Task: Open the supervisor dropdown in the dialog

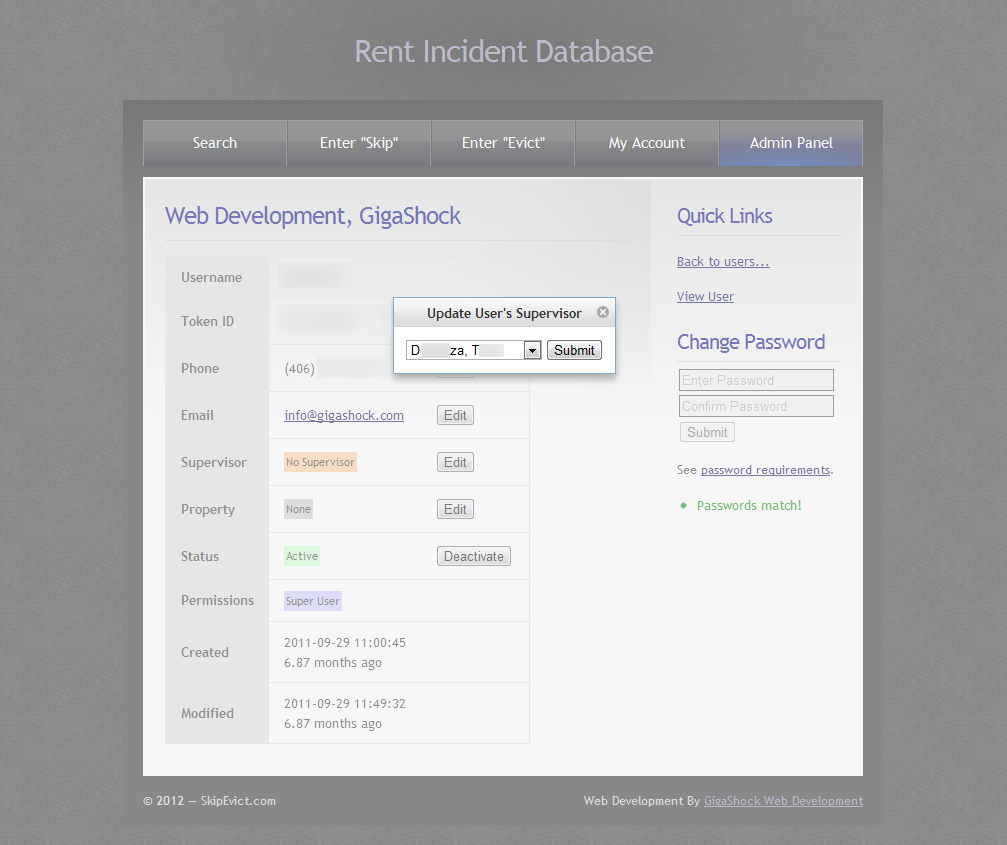Action: point(532,351)
